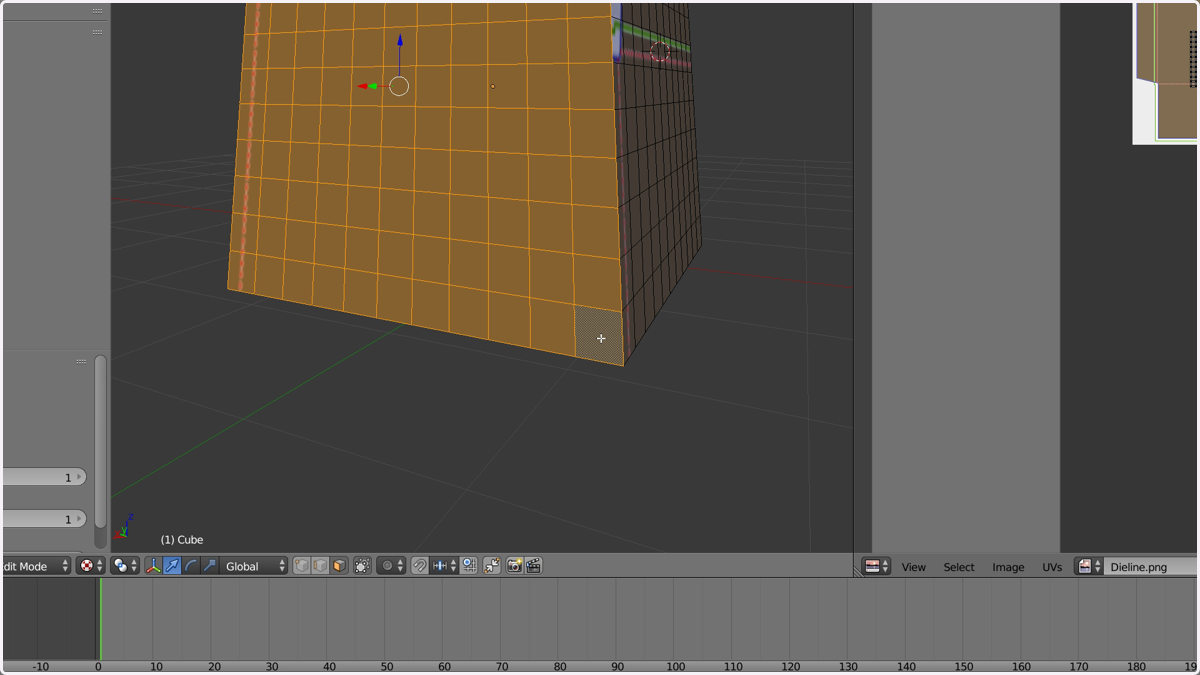Open the proportional editing dropdown
The image size is (1200, 675).
[x=391, y=566]
